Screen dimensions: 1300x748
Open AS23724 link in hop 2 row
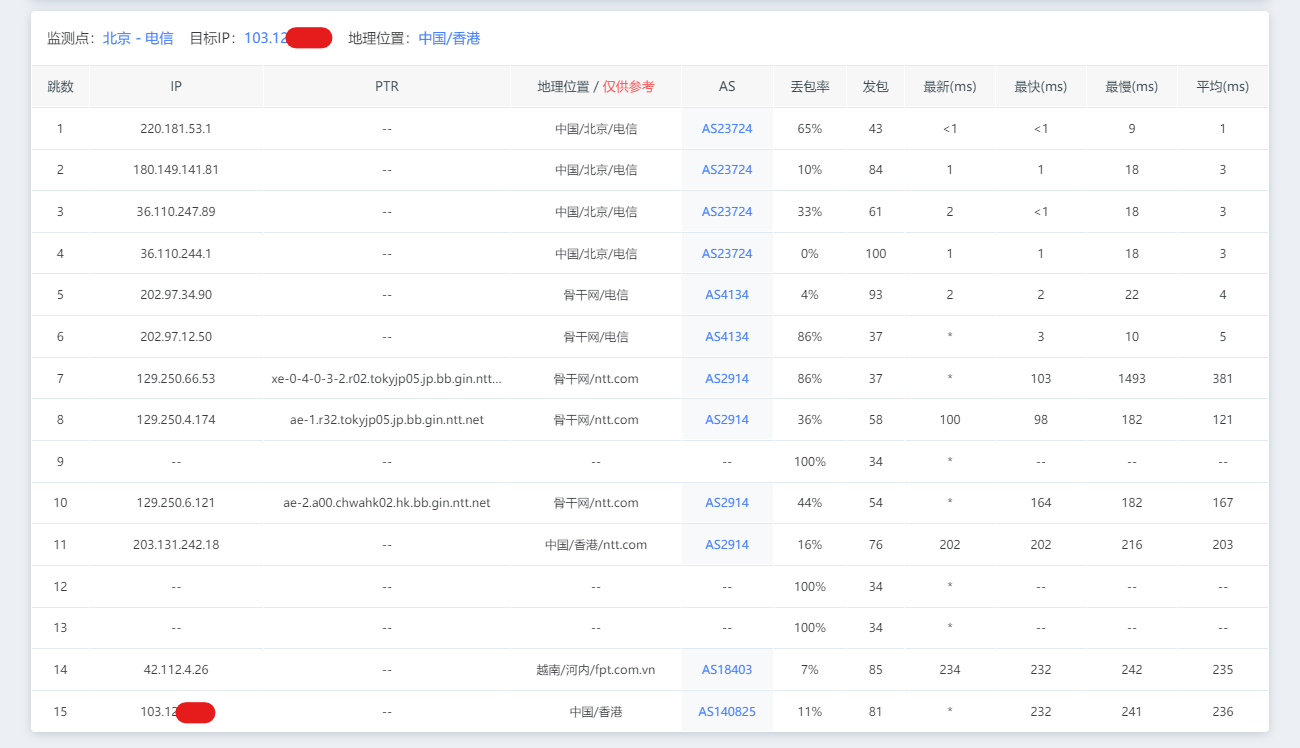point(727,170)
